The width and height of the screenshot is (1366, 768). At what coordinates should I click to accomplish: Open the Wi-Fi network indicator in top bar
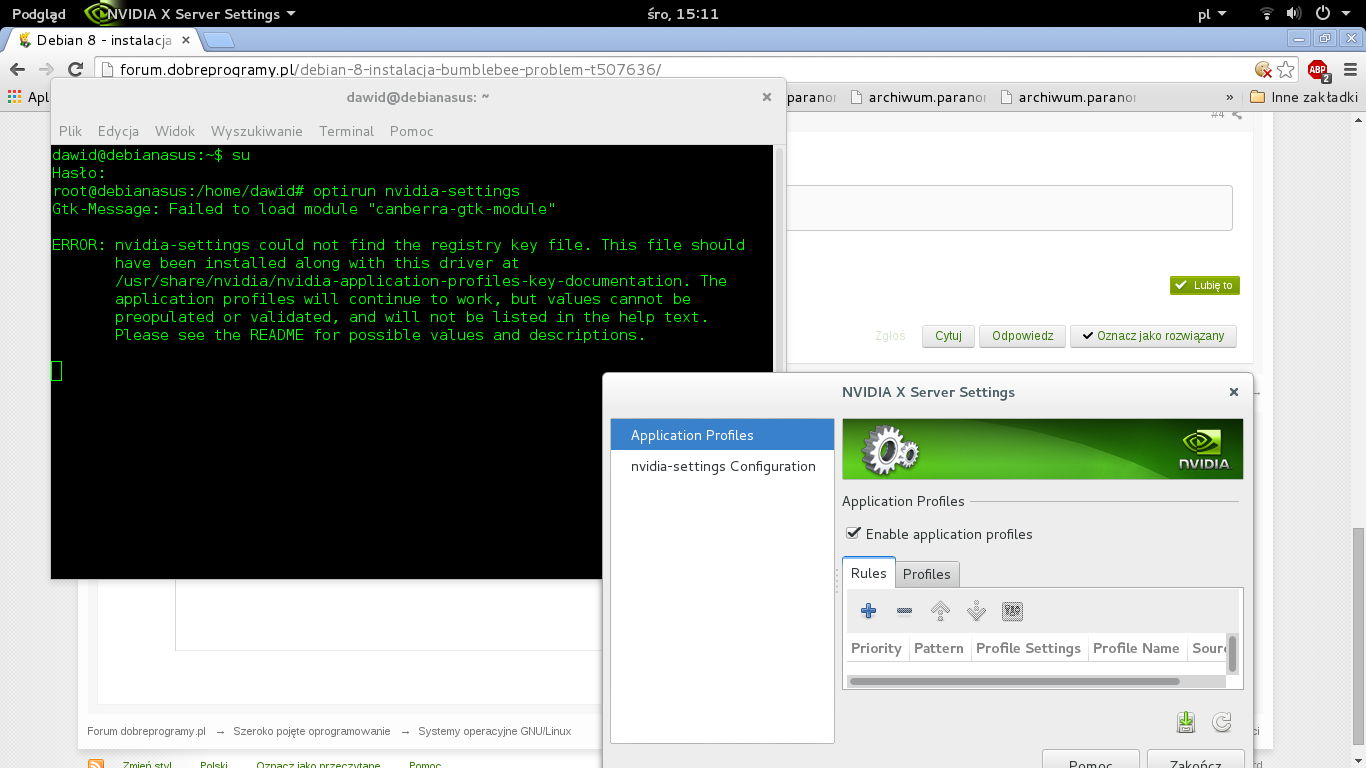1267,14
